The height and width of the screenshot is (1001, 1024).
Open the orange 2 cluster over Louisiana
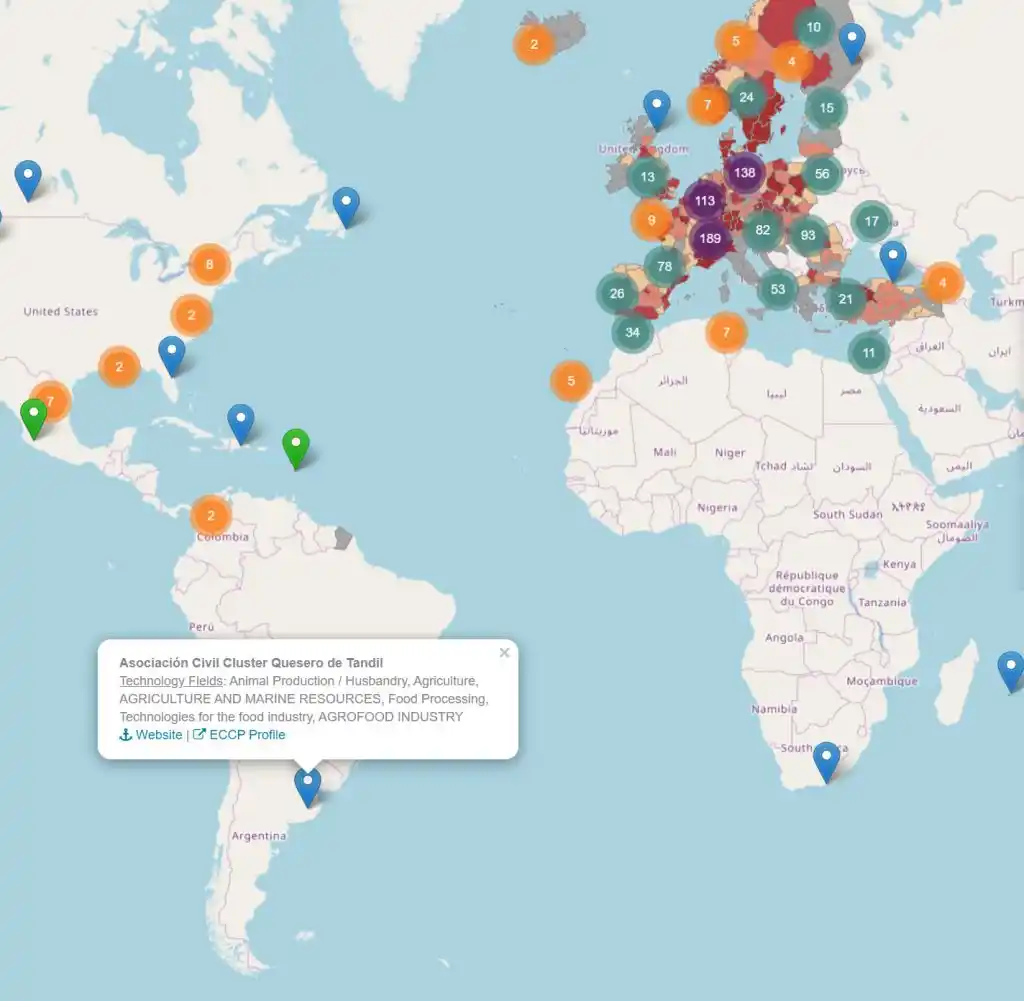tap(119, 367)
